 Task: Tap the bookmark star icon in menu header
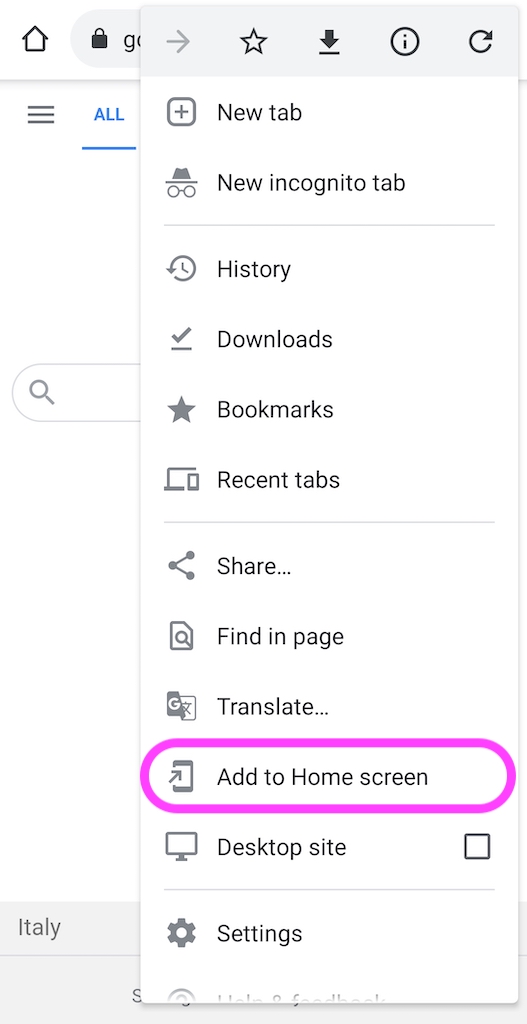coord(253,42)
